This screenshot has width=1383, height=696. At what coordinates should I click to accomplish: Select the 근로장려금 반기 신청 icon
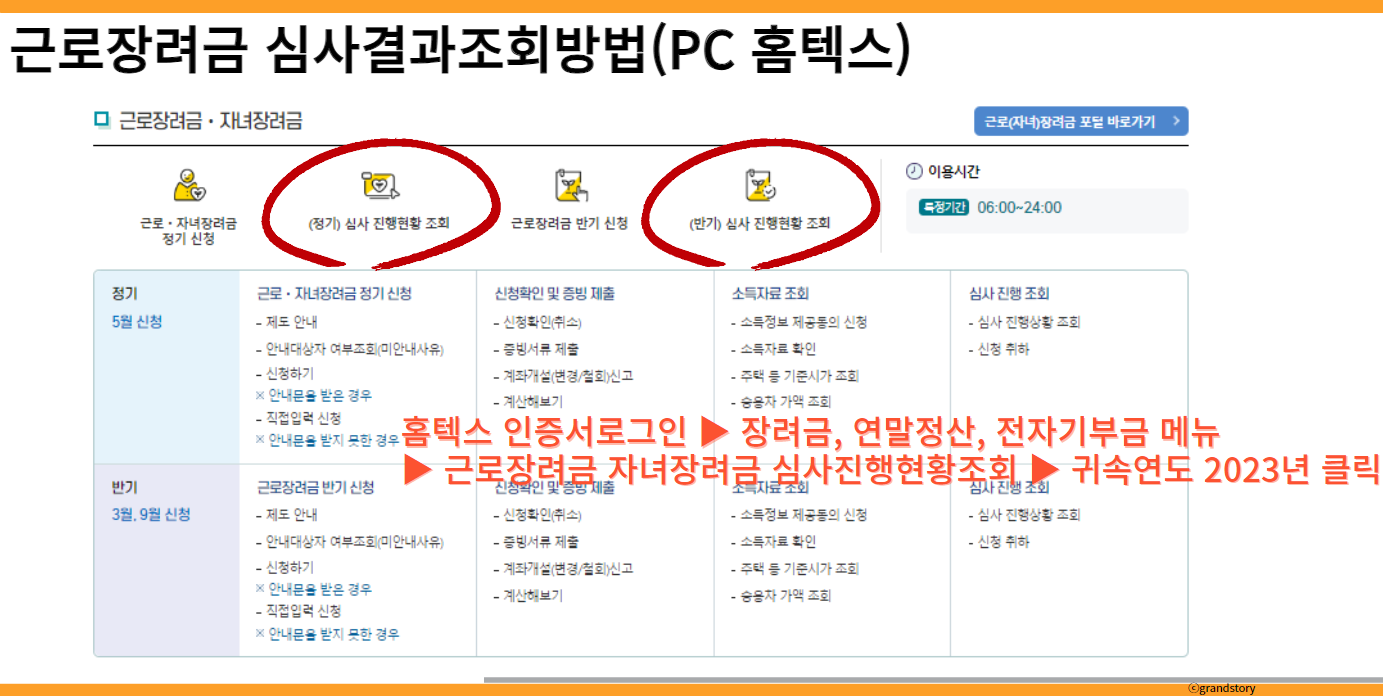tap(570, 186)
